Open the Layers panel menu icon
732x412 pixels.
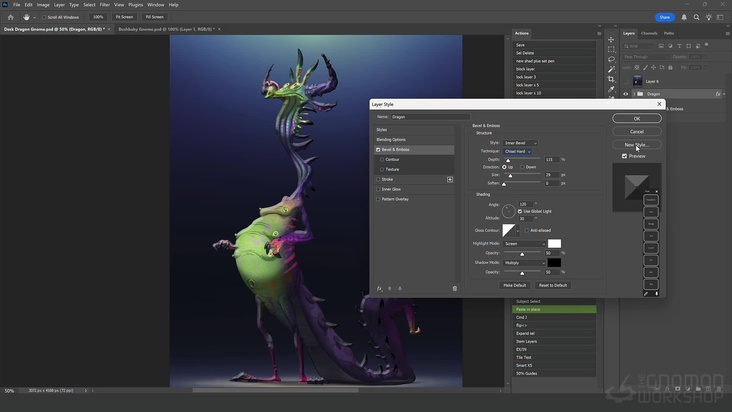click(727, 34)
